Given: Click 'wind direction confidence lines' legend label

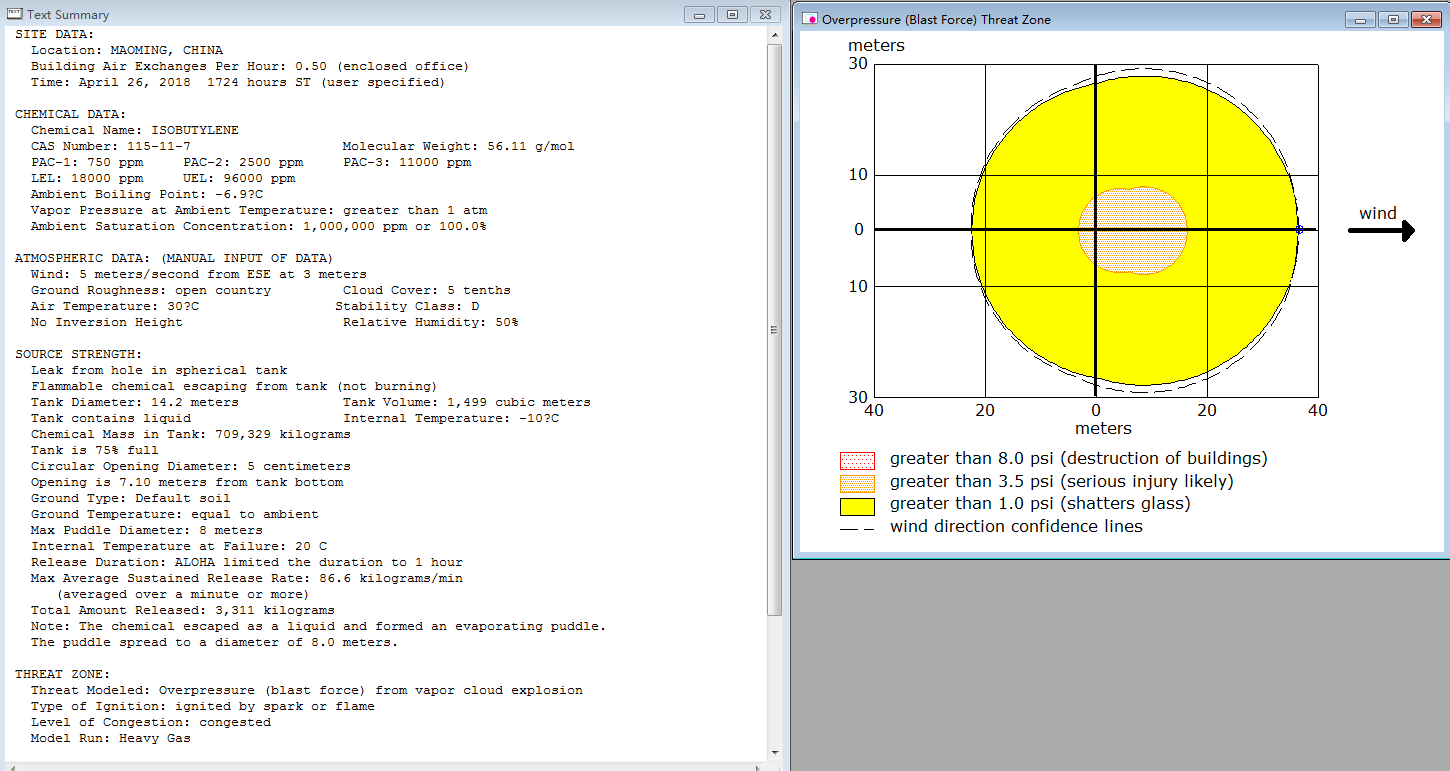Looking at the screenshot, I should click(x=1016, y=526).
